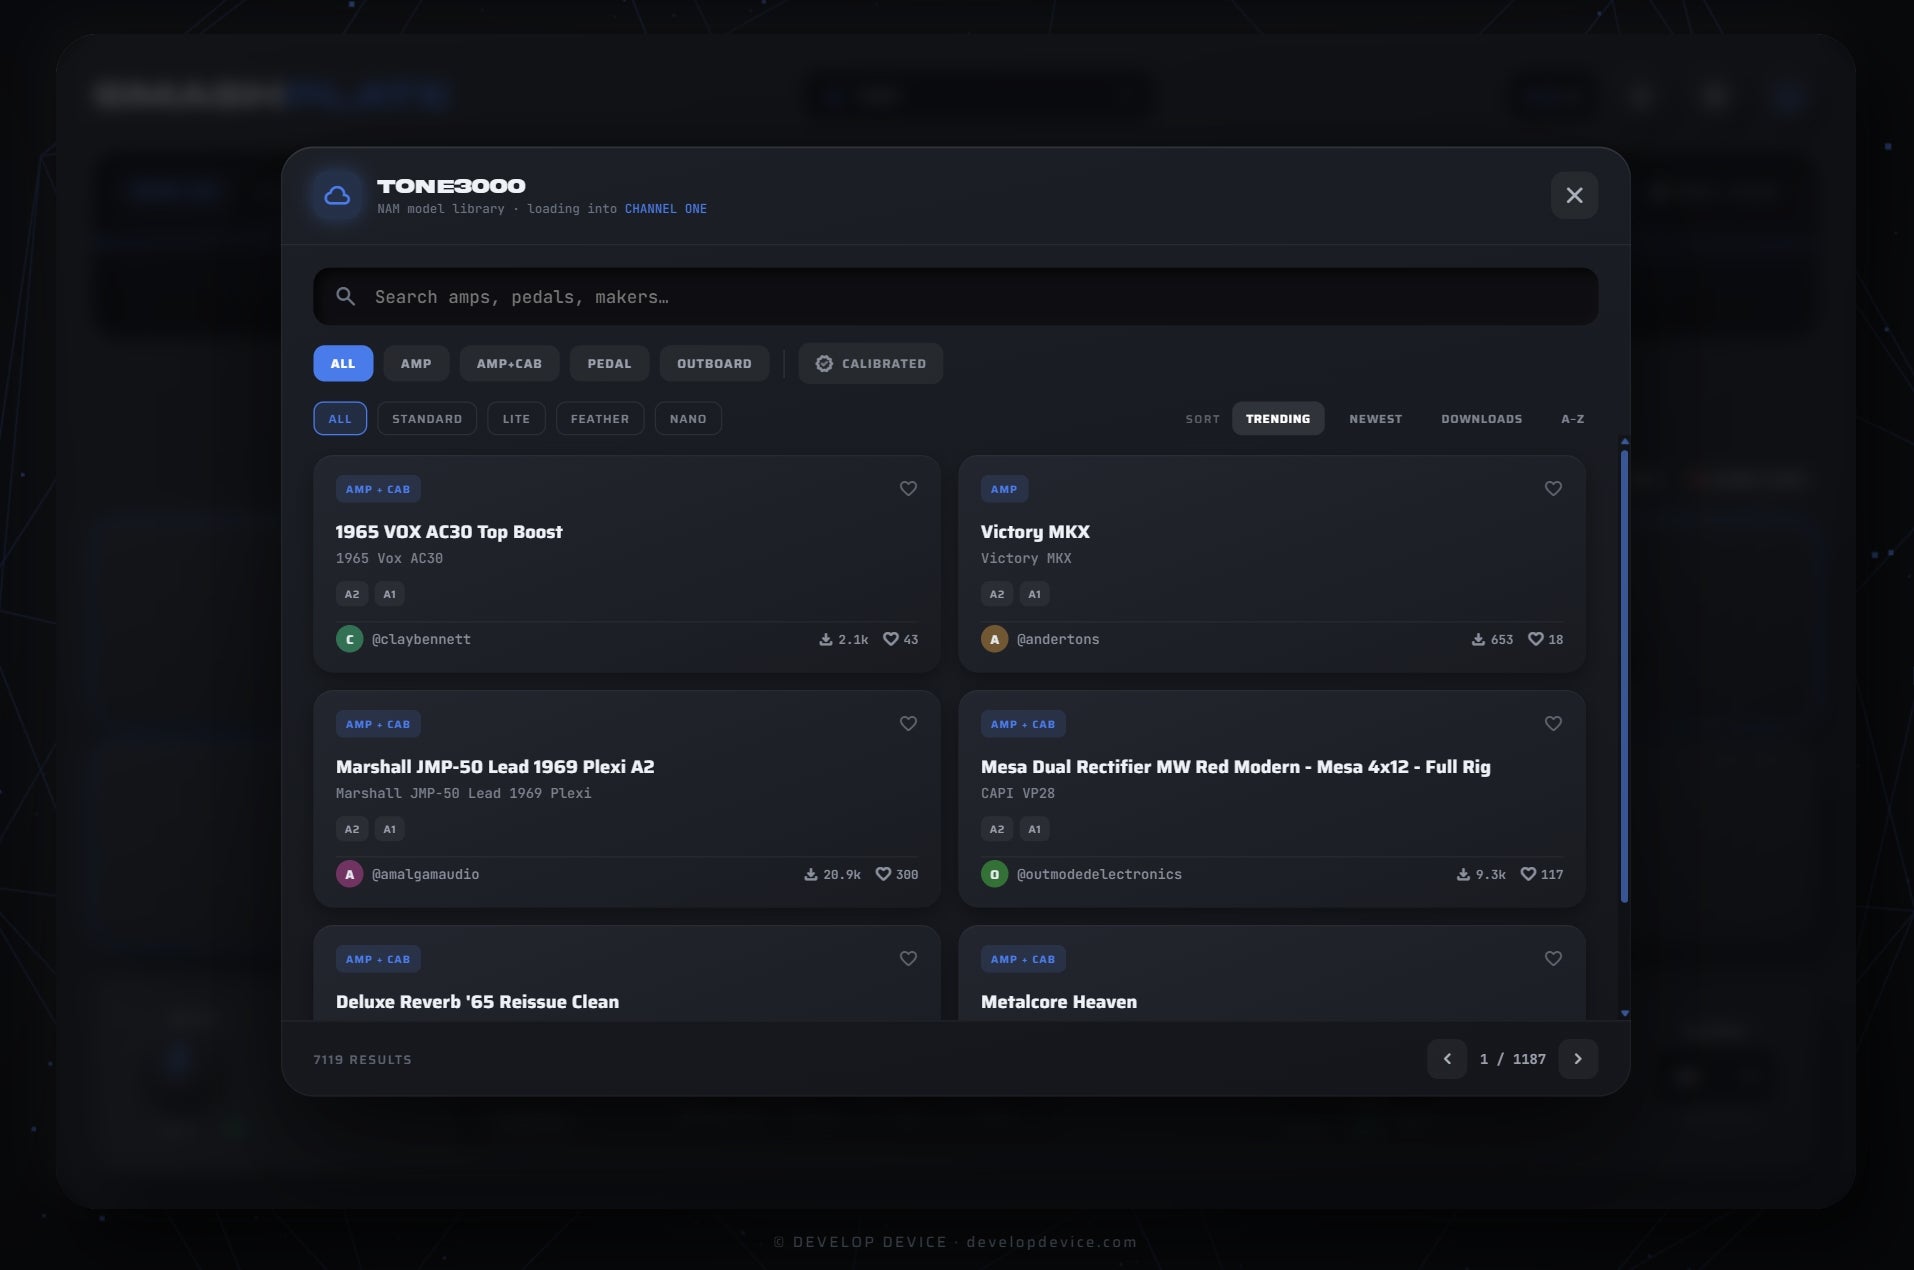Click scrollbar down arrow in results list
Screen dimensions: 1914x1270
click(1624, 1013)
